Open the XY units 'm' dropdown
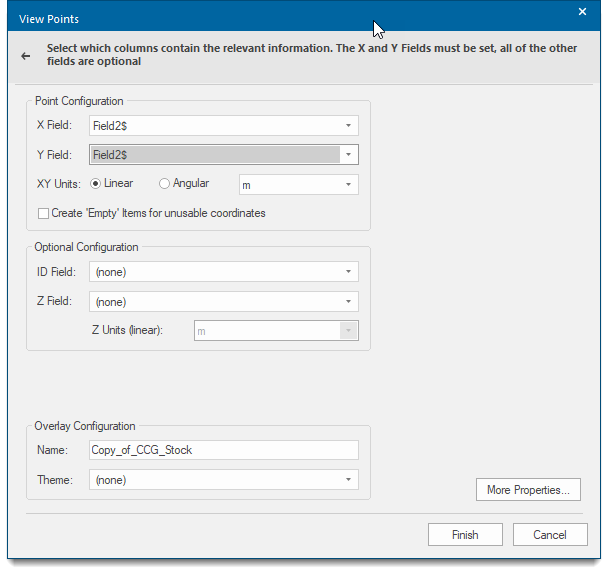The image size is (609, 574). [299, 185]
